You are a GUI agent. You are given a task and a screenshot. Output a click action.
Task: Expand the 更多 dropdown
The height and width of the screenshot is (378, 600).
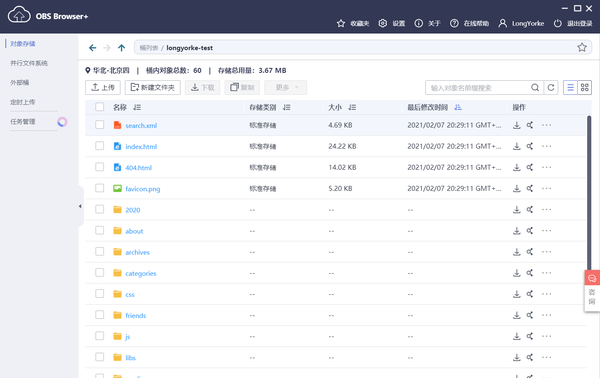285,88
